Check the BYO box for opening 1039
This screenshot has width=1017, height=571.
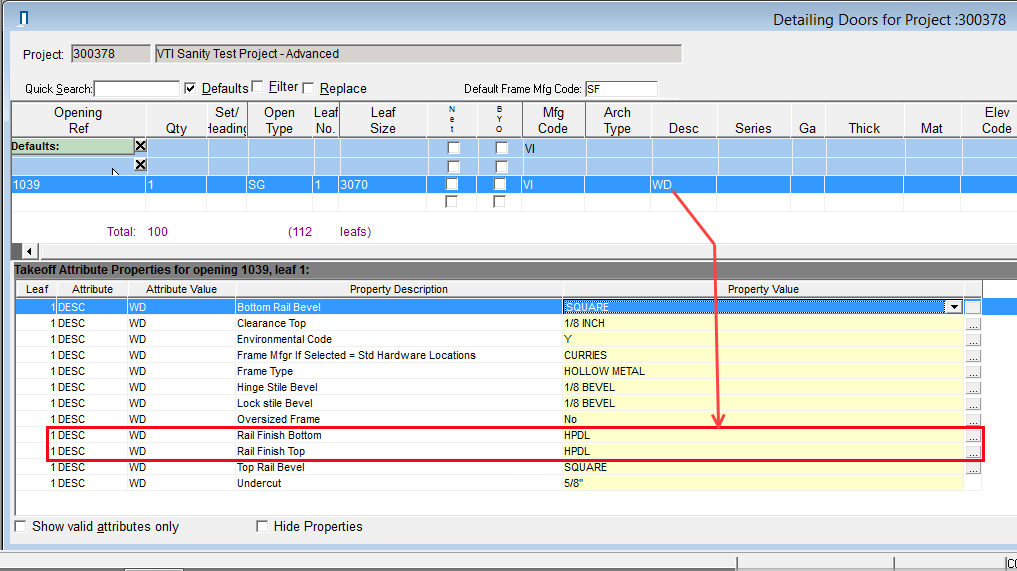499,184
